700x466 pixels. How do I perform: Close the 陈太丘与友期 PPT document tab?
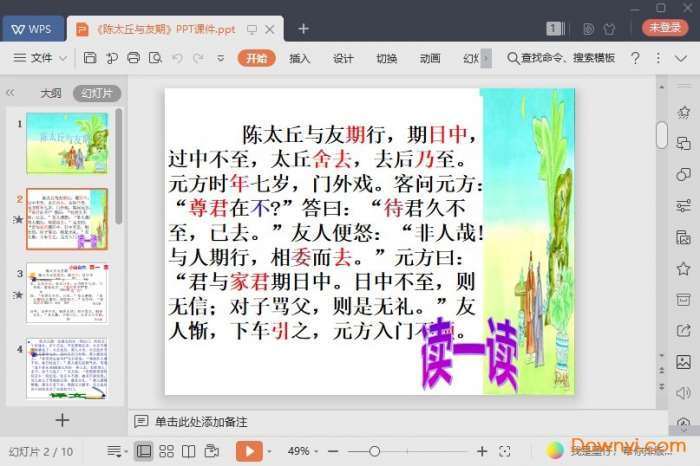(270, 29)
